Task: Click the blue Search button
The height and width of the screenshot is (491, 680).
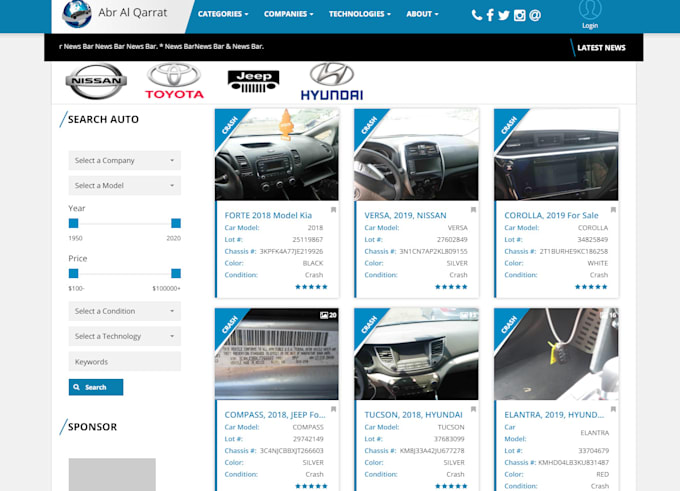Action: click(96, 387)
